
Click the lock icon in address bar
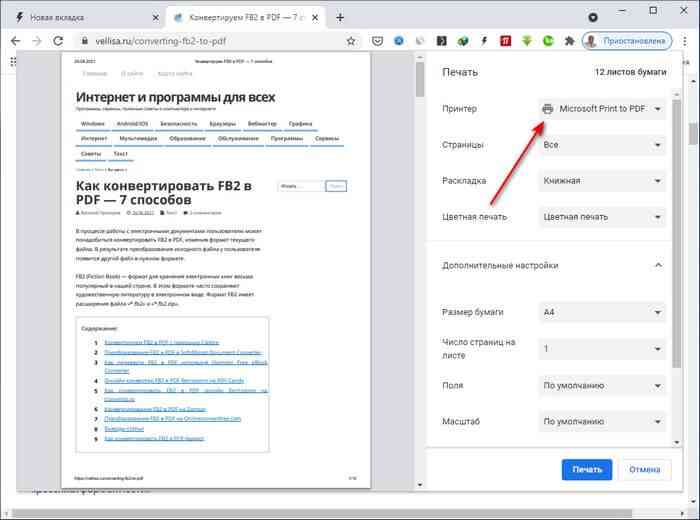click(x=84, y=41)
